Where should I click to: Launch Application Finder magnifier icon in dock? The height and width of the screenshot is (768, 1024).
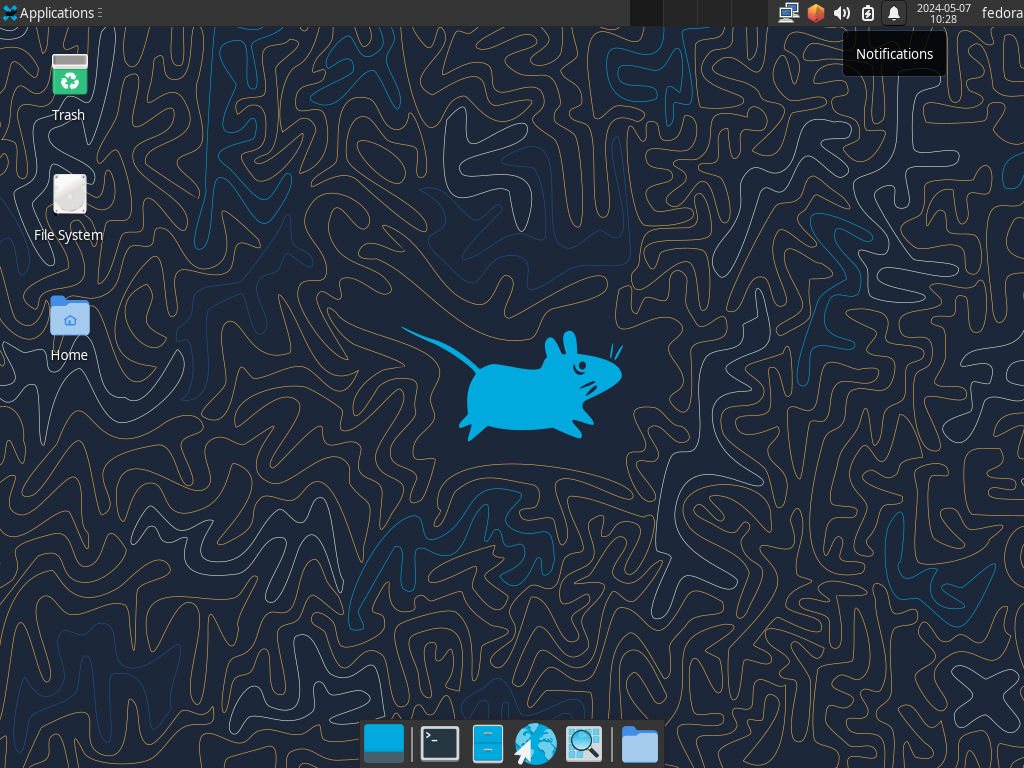(584, 743)
